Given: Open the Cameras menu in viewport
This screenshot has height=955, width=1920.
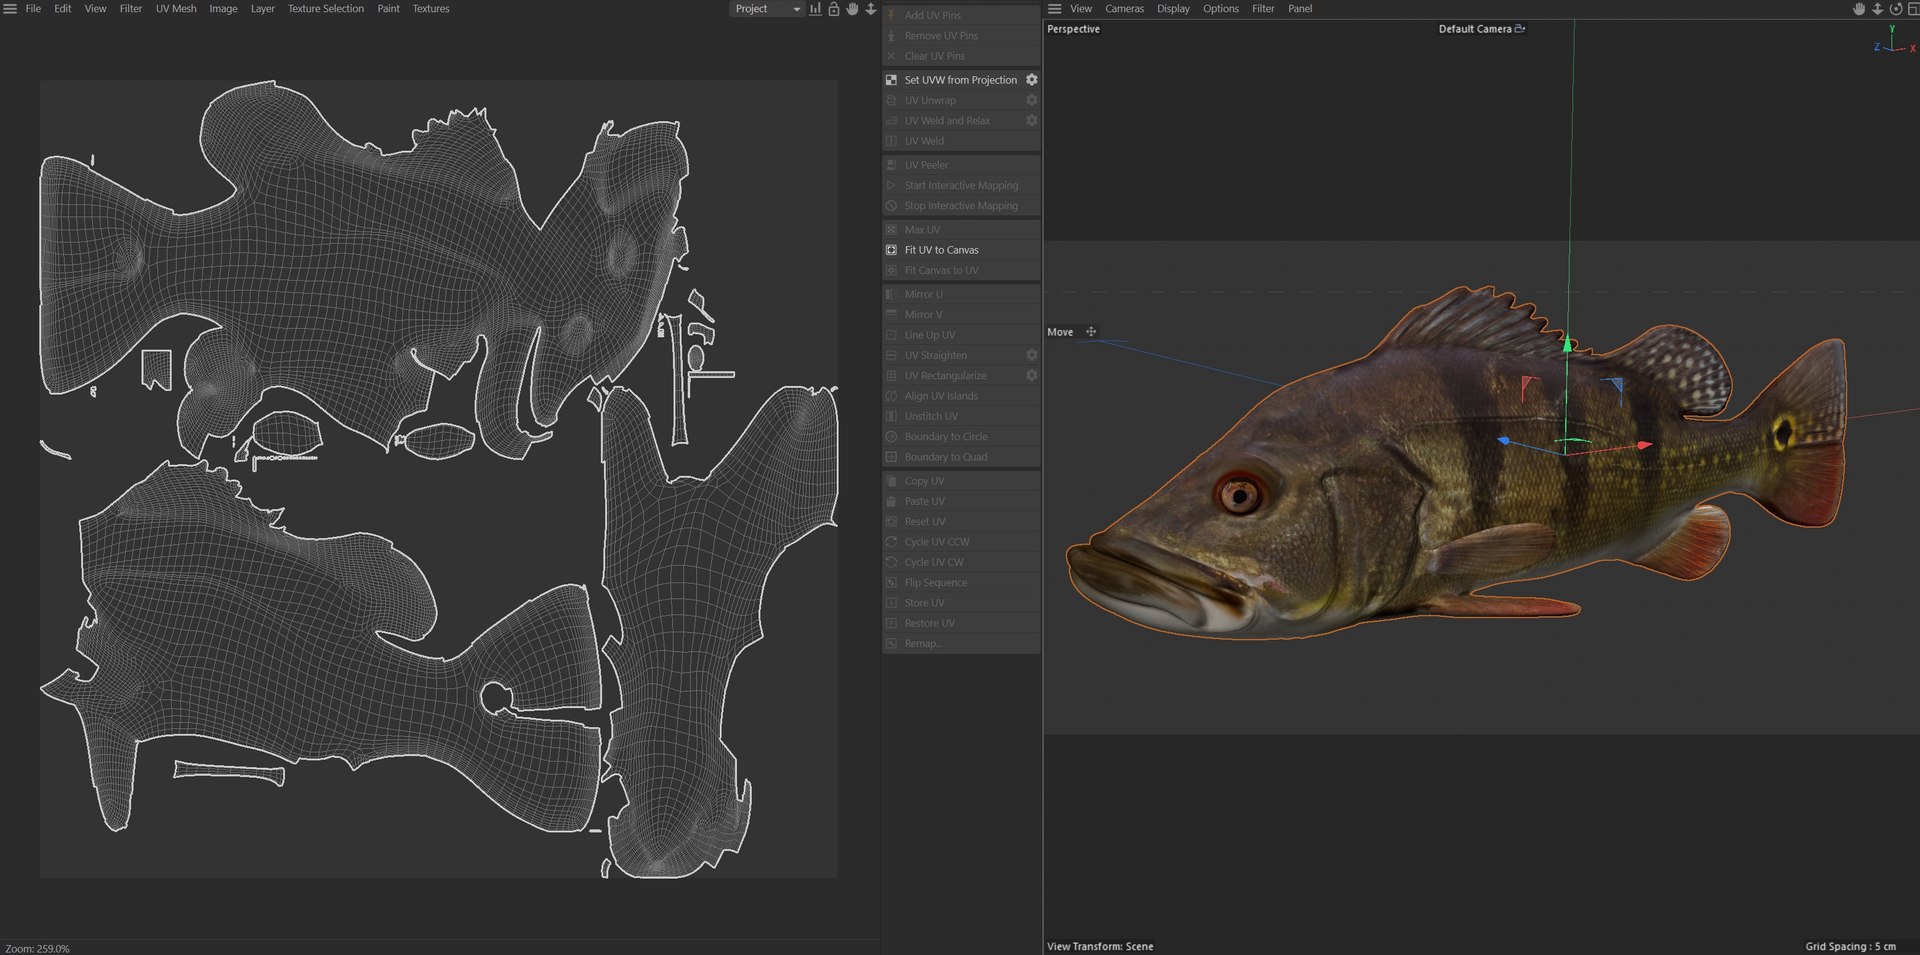Looking at the screenshot, I should coord(1124,9).
